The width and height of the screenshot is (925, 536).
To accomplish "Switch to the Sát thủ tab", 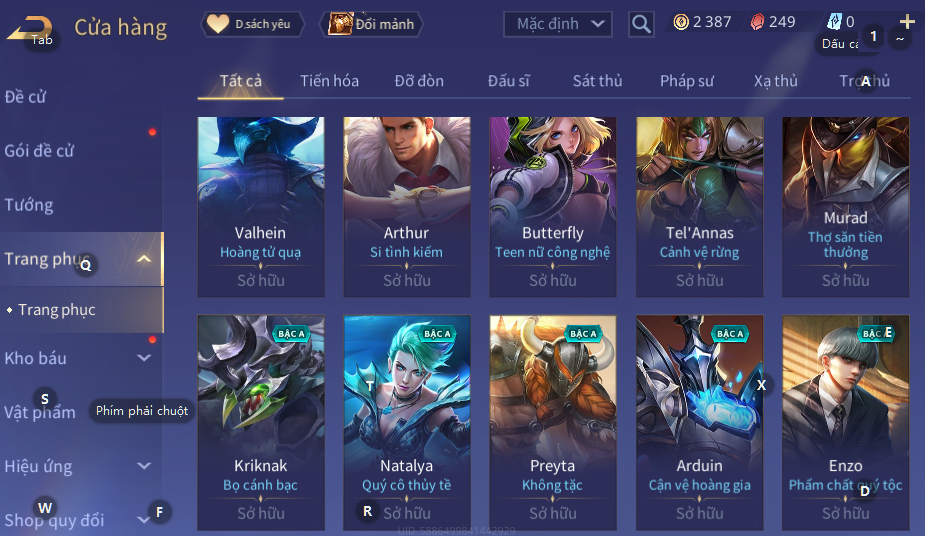I will [597, 81].
